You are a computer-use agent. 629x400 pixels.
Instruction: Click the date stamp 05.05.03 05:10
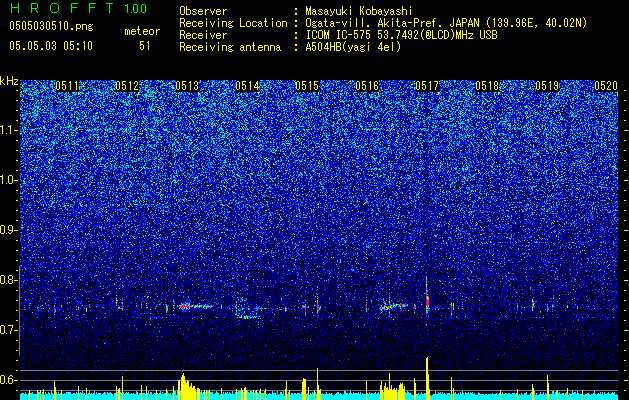point(51,46)
